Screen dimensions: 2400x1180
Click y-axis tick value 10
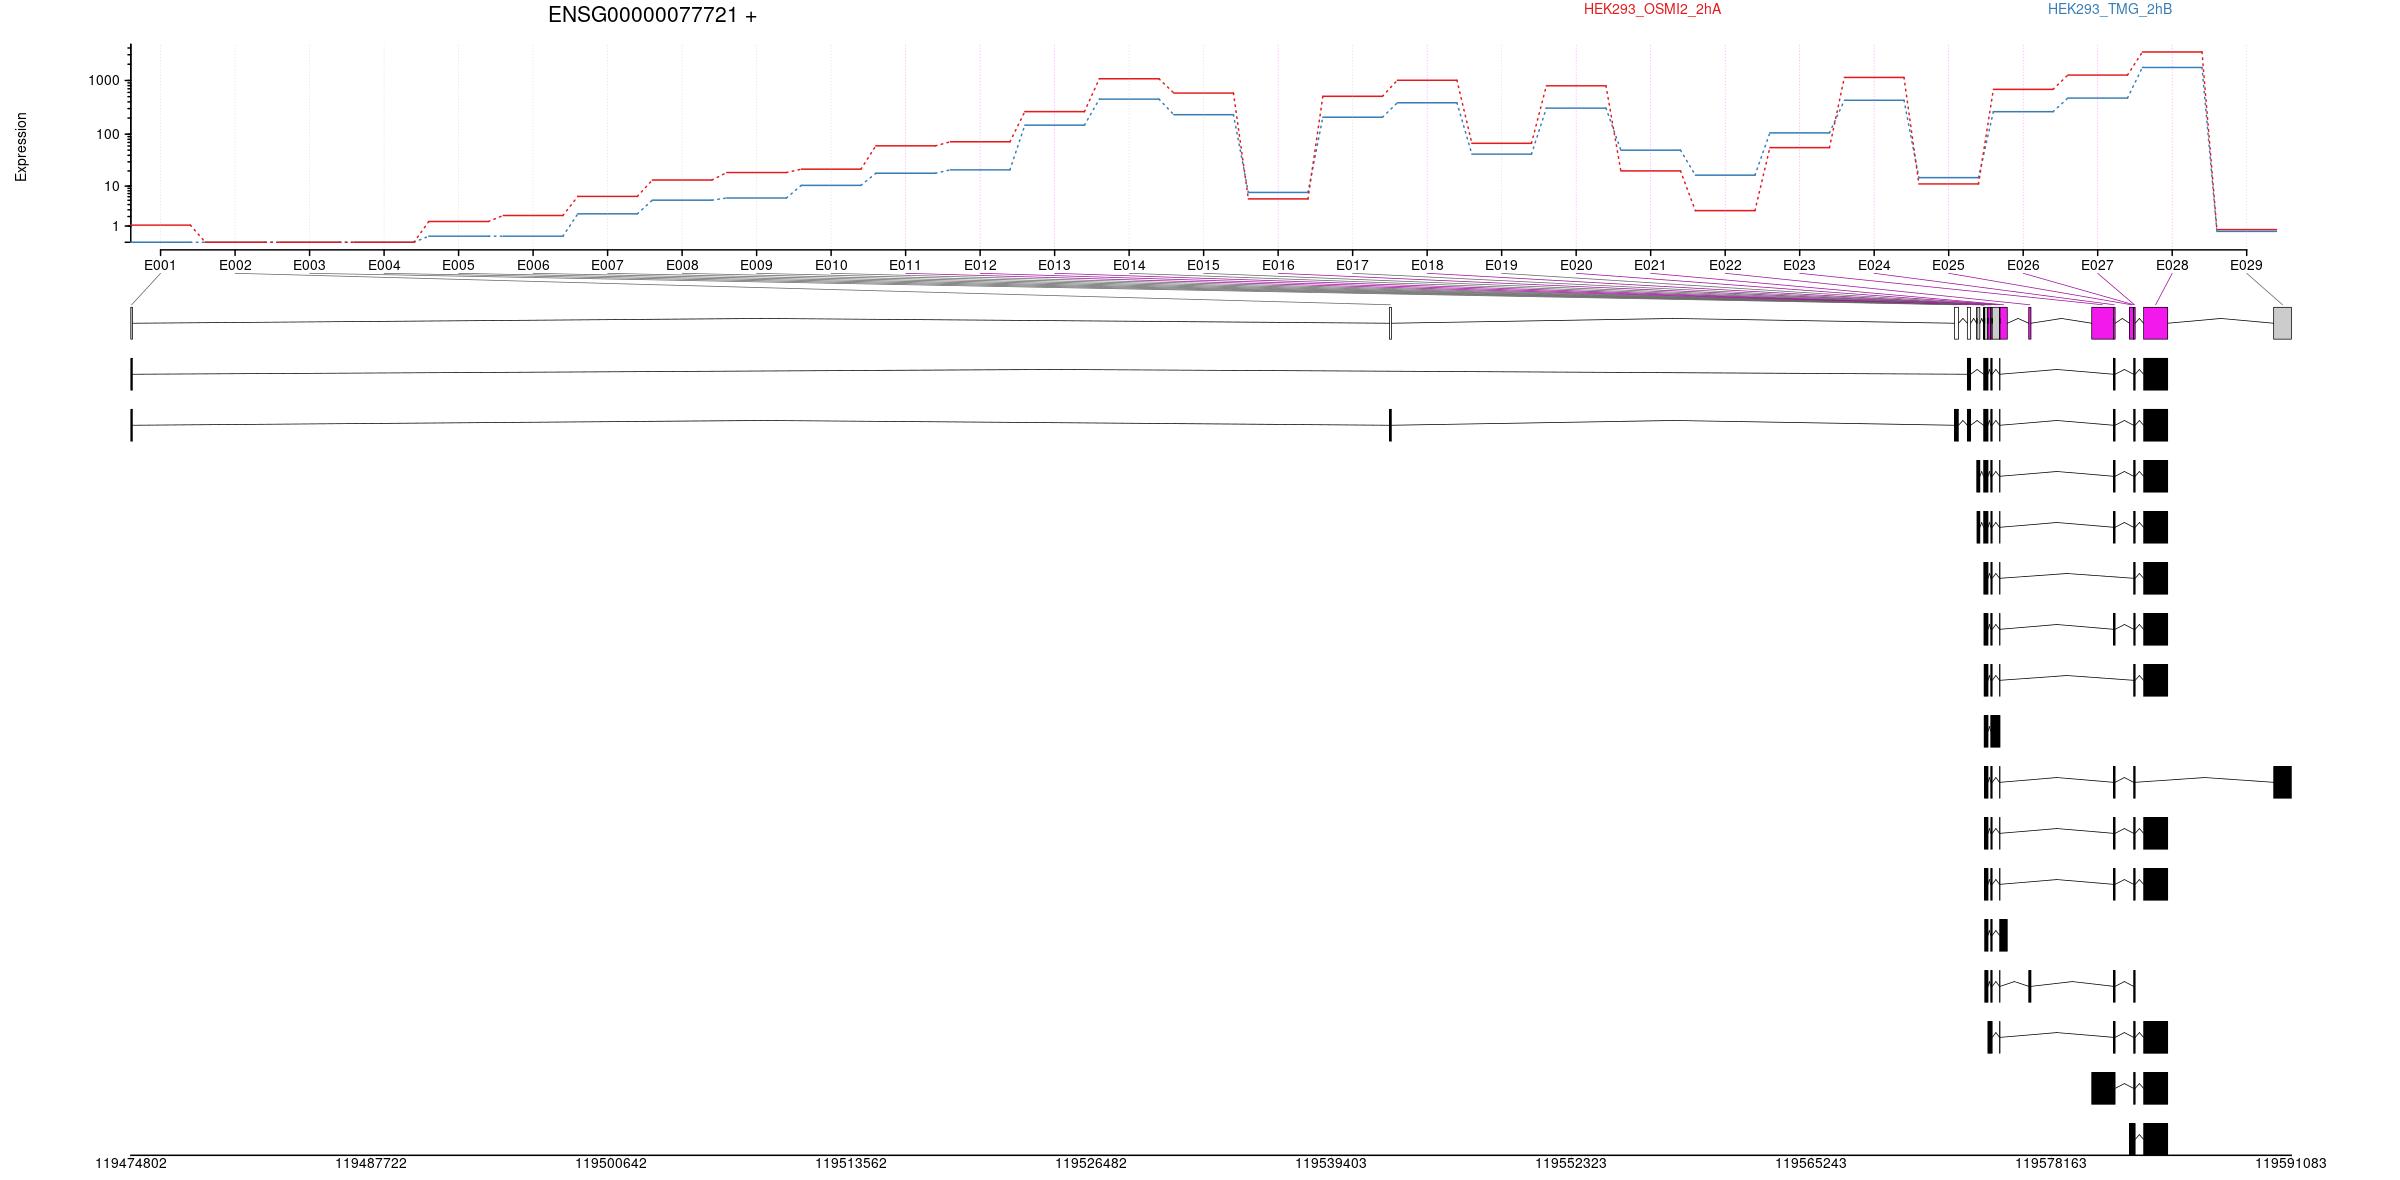coord(112,187)
